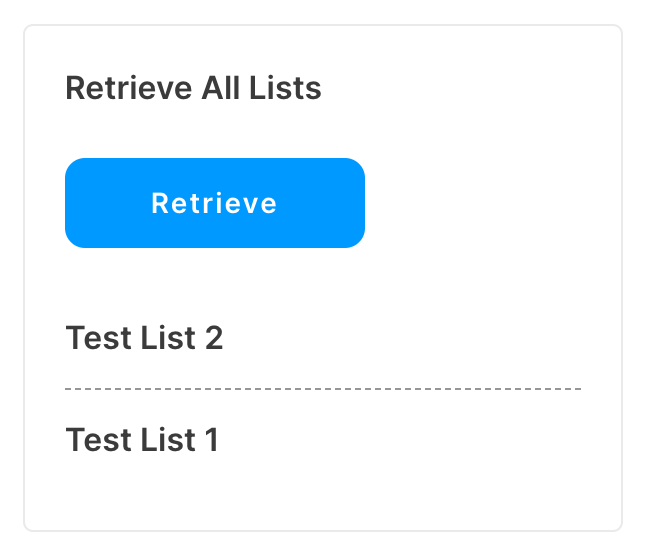Click the word Test in Test List 2
This screenshot has width=646, height=558.
[x=99, y=338]
